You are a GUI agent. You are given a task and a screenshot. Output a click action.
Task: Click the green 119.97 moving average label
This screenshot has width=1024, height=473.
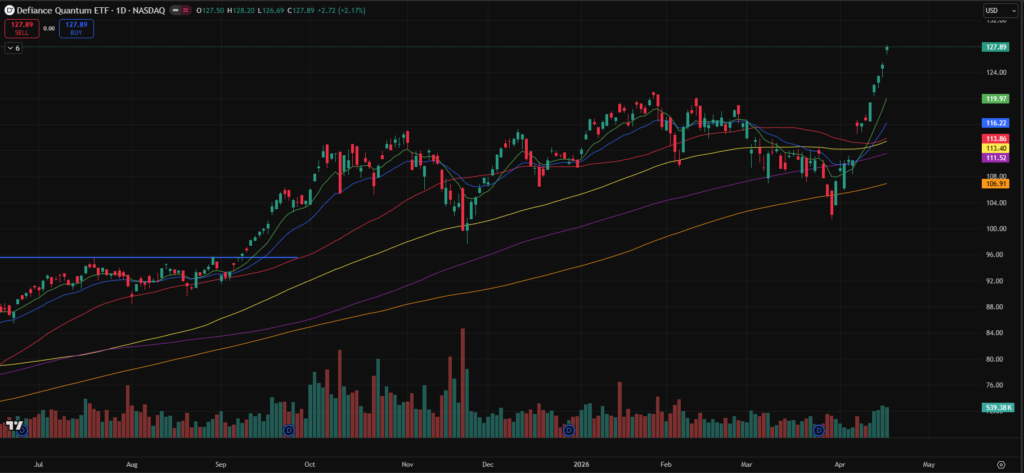995,99
